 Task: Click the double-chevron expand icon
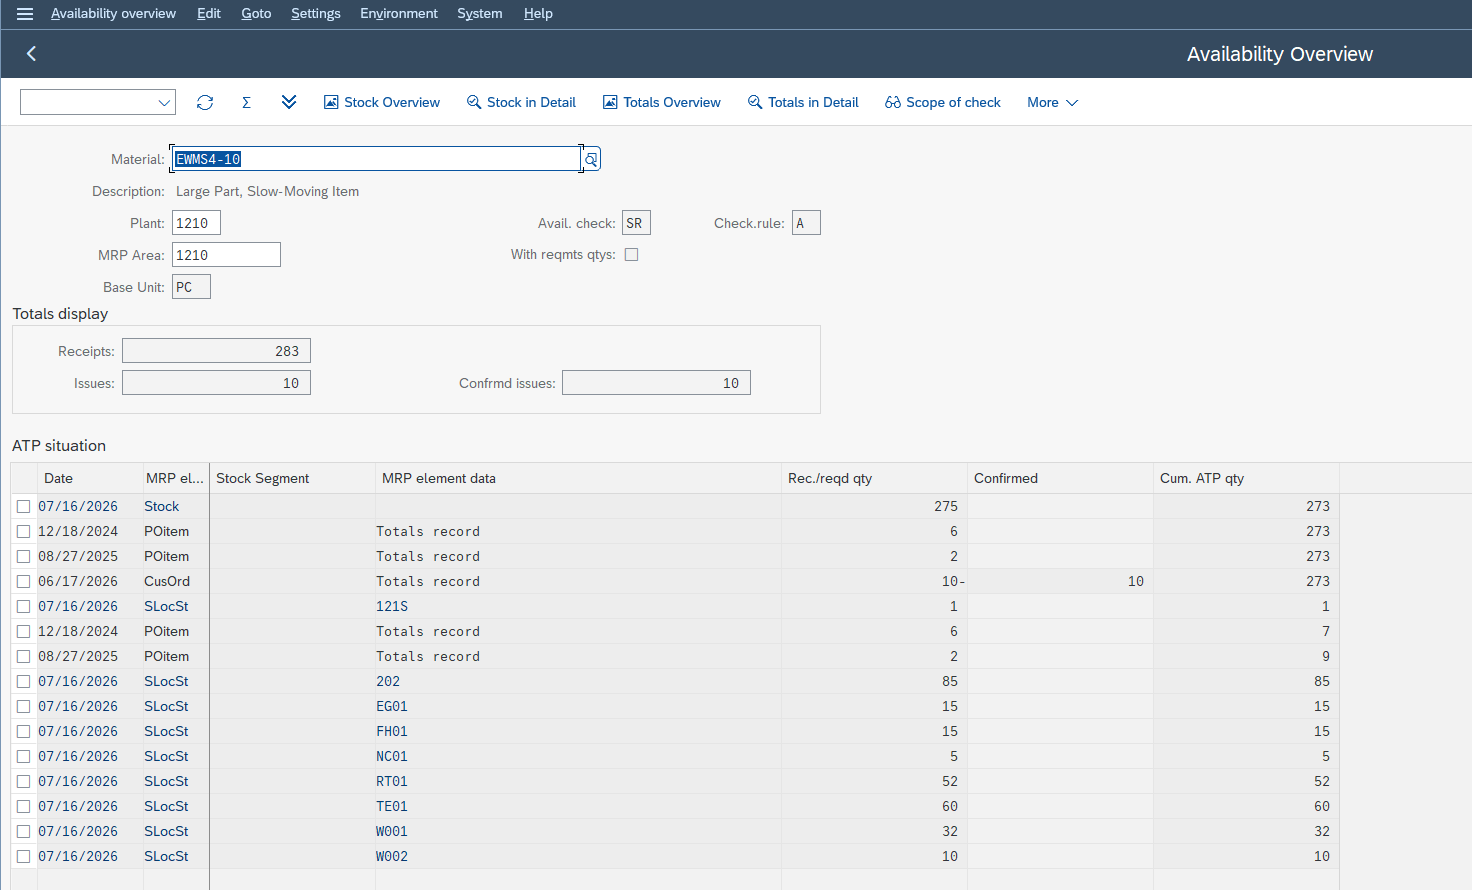pyautogui.click(x=289, y=102)
